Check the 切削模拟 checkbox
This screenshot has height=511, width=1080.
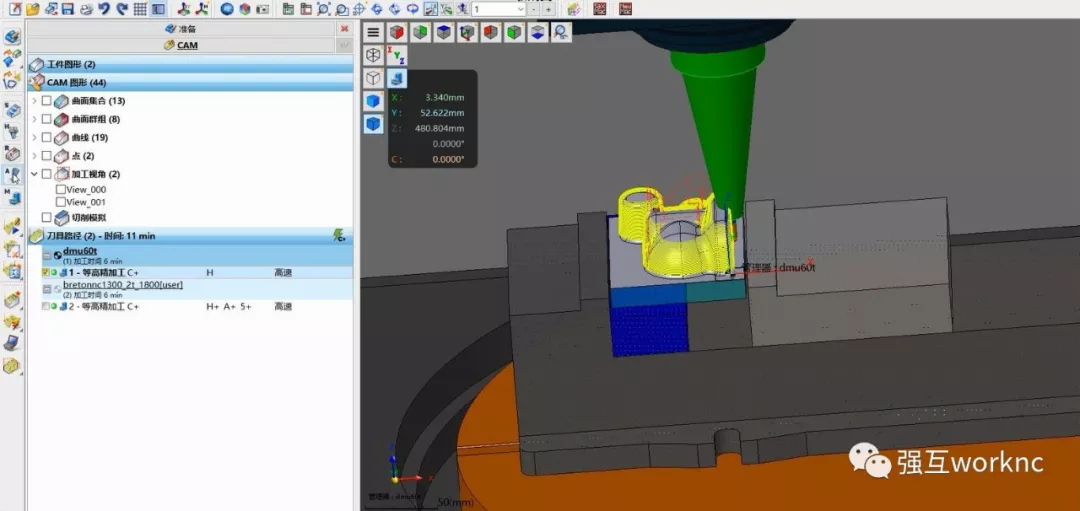pos(46,217)
